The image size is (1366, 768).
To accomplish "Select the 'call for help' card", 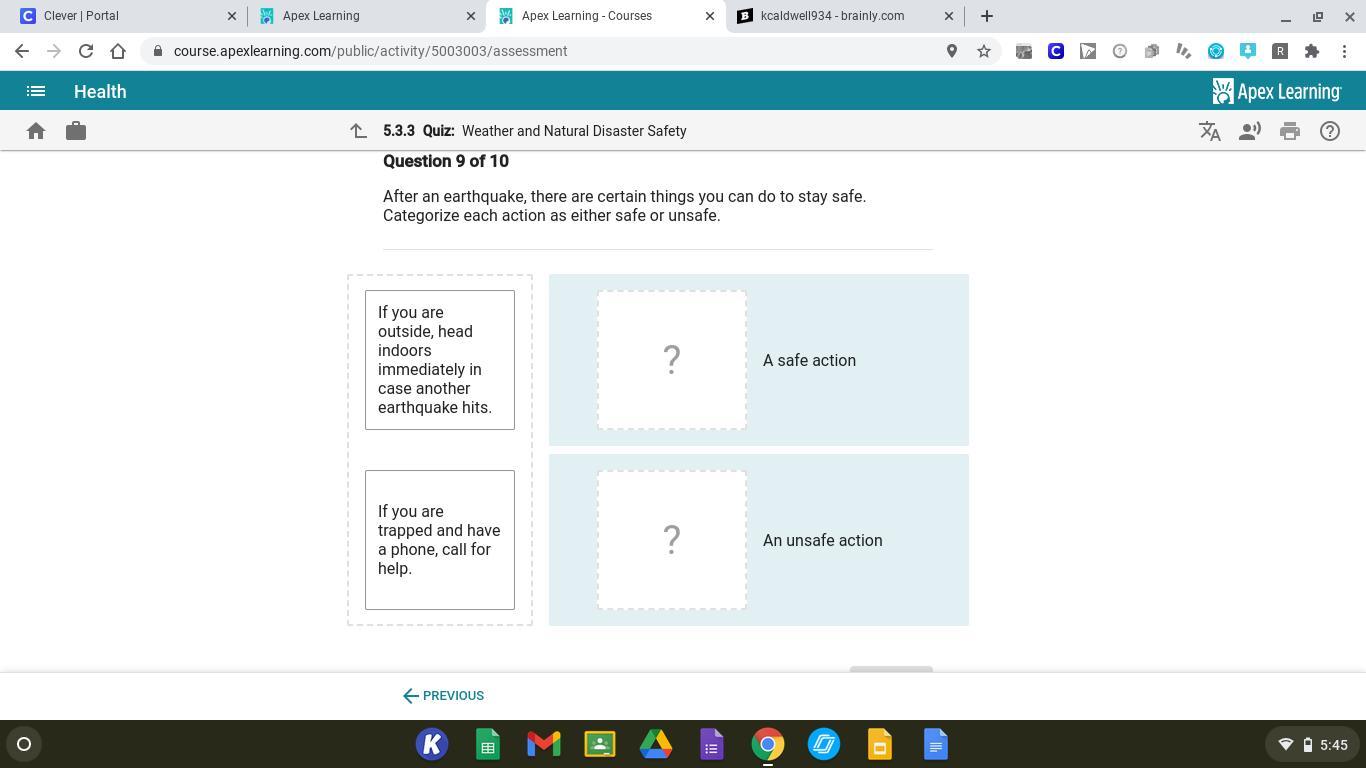I will tap(440, 540).
